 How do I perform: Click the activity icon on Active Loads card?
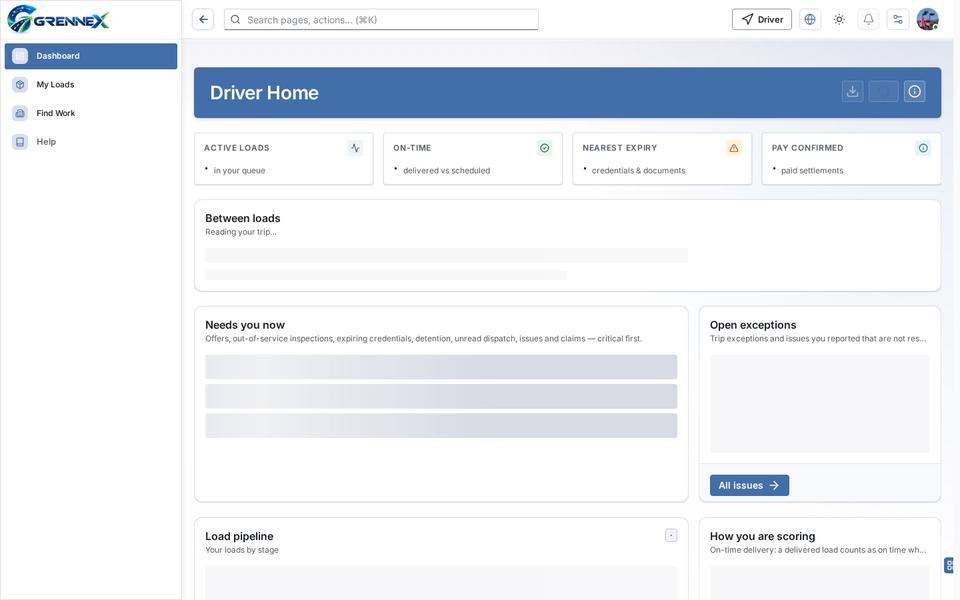pos(355,148)
